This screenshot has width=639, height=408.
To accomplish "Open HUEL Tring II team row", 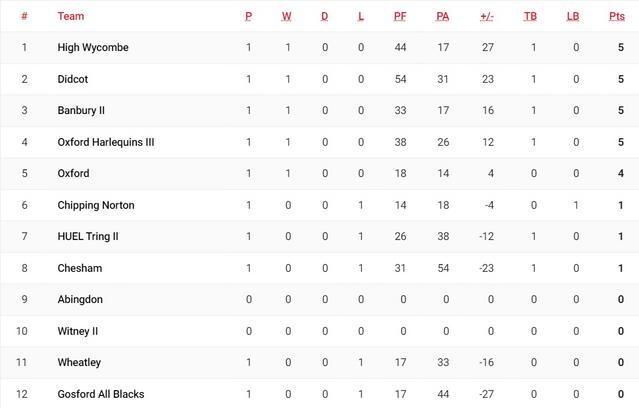I will [88, 236].
